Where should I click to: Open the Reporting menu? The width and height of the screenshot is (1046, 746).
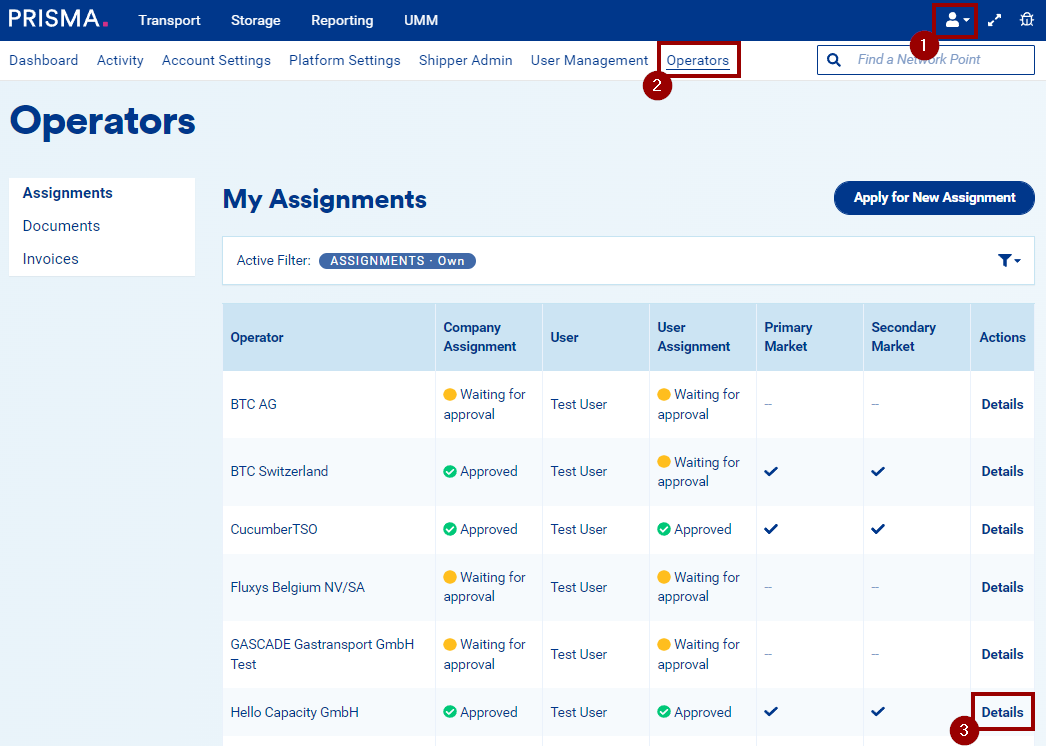[x=342, y=20]
